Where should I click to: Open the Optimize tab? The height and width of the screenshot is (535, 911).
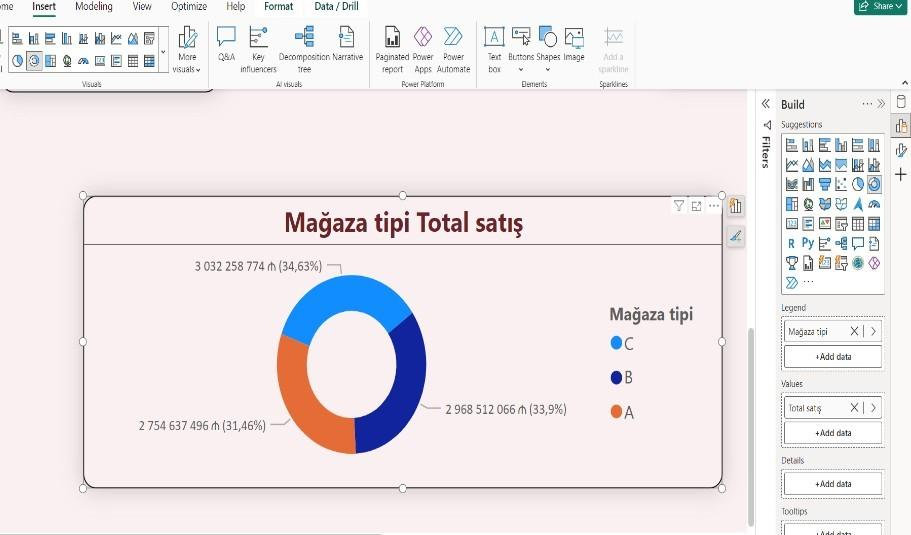tap(189, 6)
